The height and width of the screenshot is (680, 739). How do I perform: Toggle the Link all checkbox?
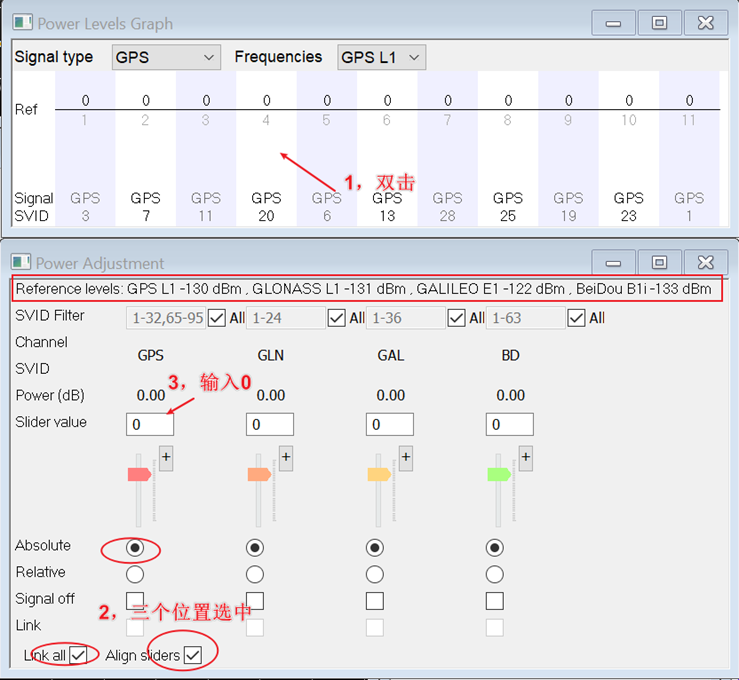click(78, 655)
